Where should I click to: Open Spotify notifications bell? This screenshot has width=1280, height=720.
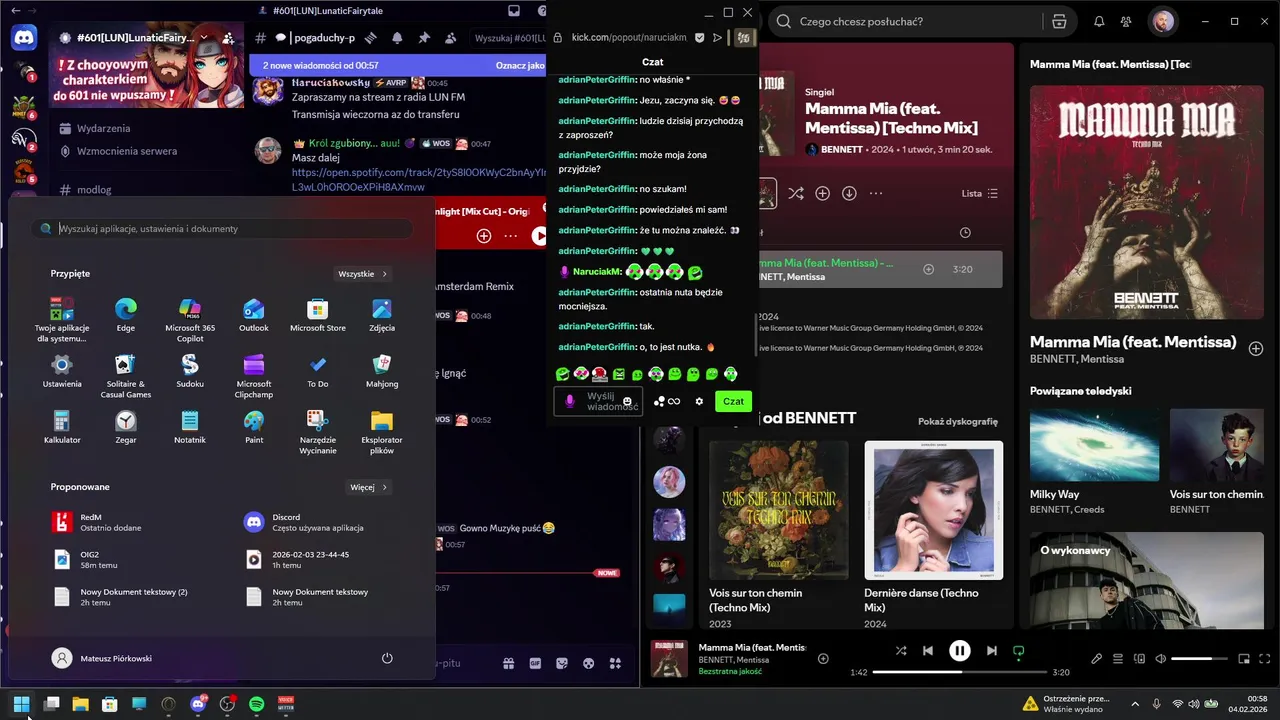click(1099, 21)
